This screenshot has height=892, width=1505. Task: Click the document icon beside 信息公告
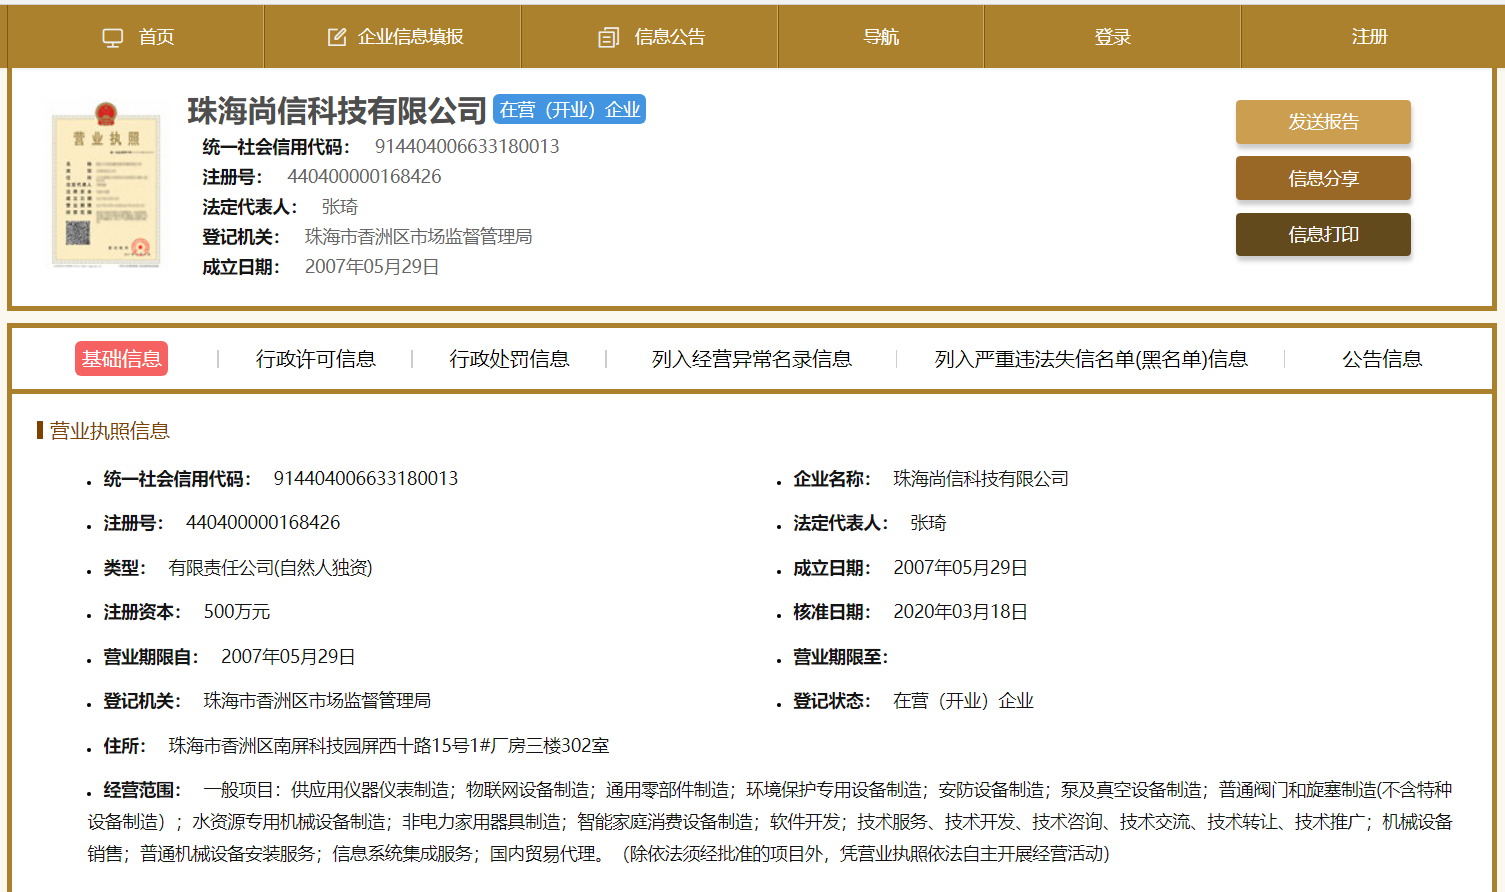(608, 37)
